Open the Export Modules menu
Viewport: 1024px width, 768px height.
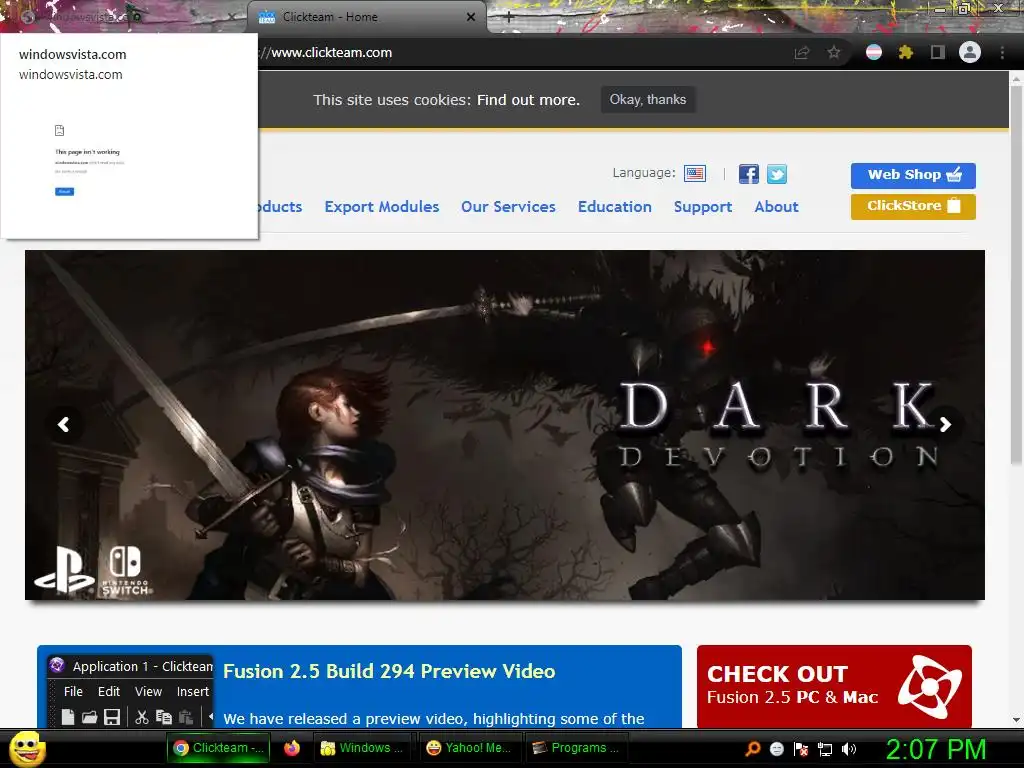click(381, 207)
